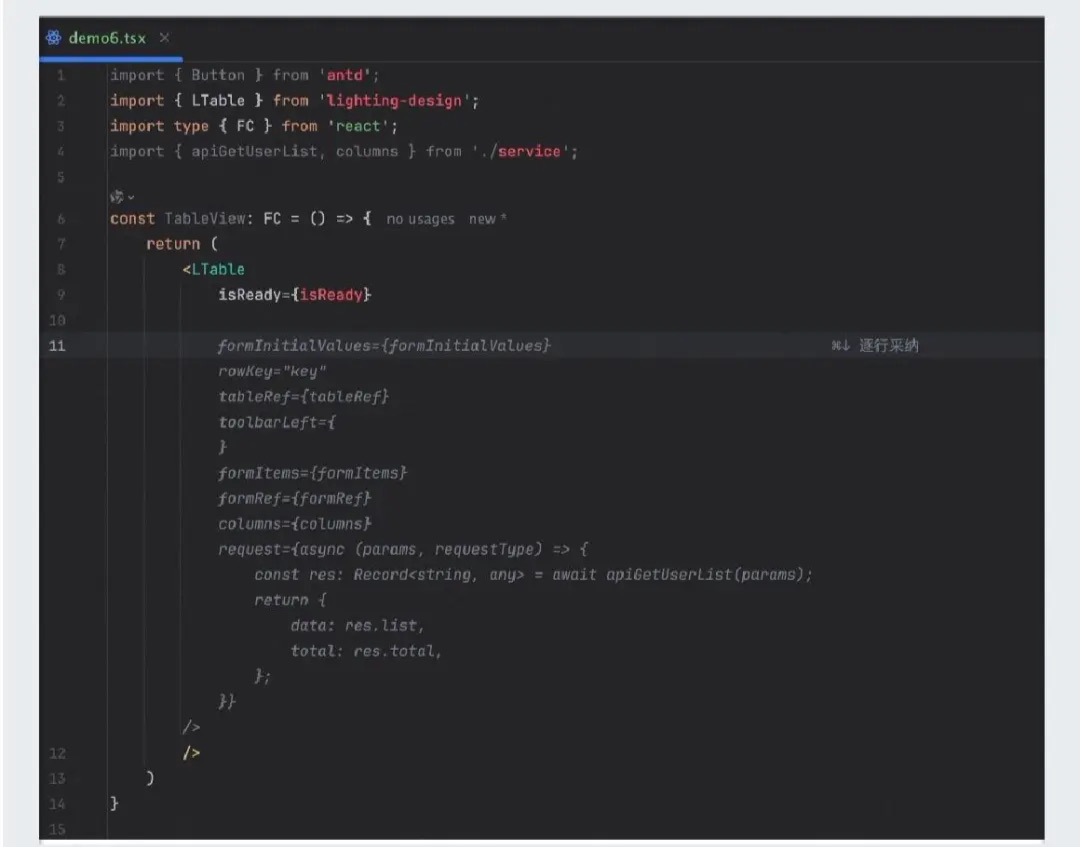Click the <LTable opening tag
This screenshot has height=847, width=1080.
[x=214, y=269]
